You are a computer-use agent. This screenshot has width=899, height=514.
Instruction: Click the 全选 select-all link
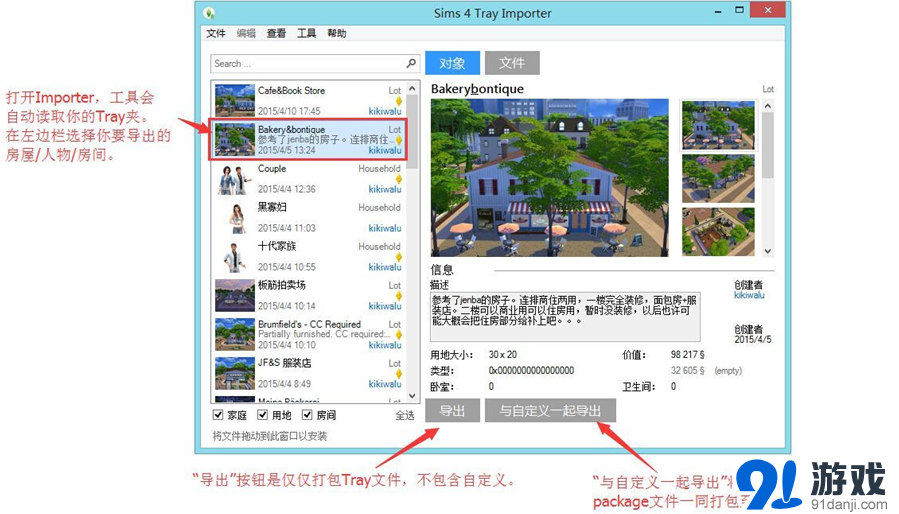405,415
